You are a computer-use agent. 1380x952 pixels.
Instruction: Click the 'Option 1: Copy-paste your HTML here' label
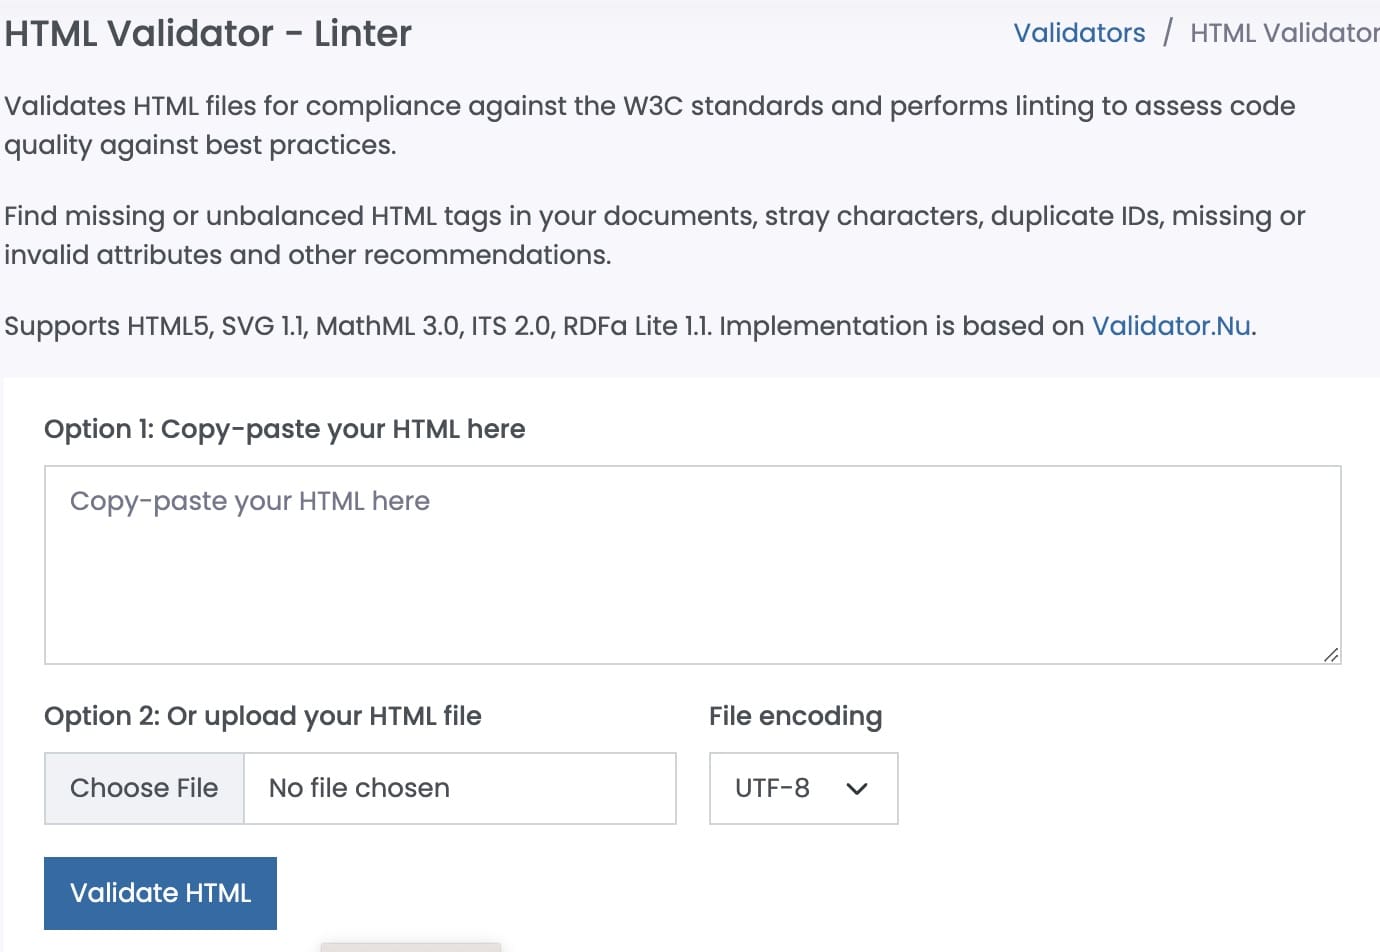point(285,429)
